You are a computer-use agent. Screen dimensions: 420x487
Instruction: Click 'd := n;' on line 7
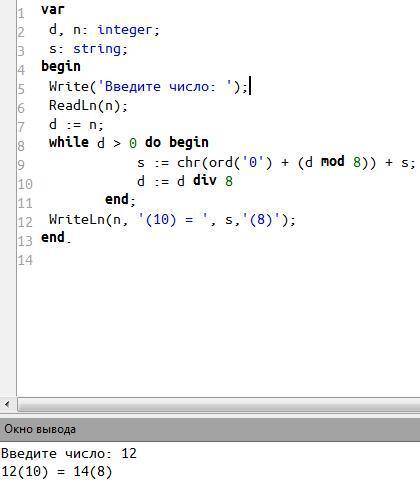click(x=76, y=125)
